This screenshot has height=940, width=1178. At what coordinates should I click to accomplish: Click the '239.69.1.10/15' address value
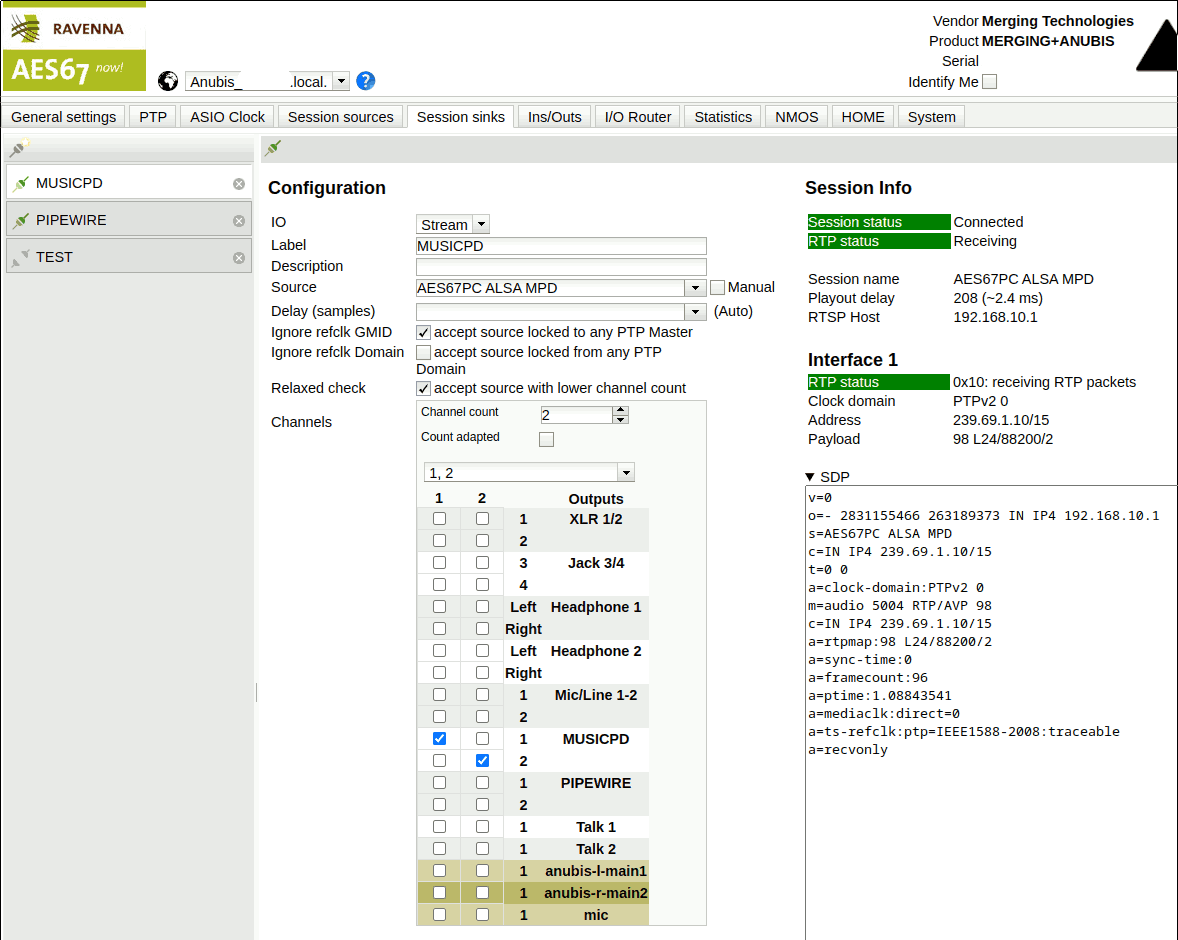(x=1001, y=420)
